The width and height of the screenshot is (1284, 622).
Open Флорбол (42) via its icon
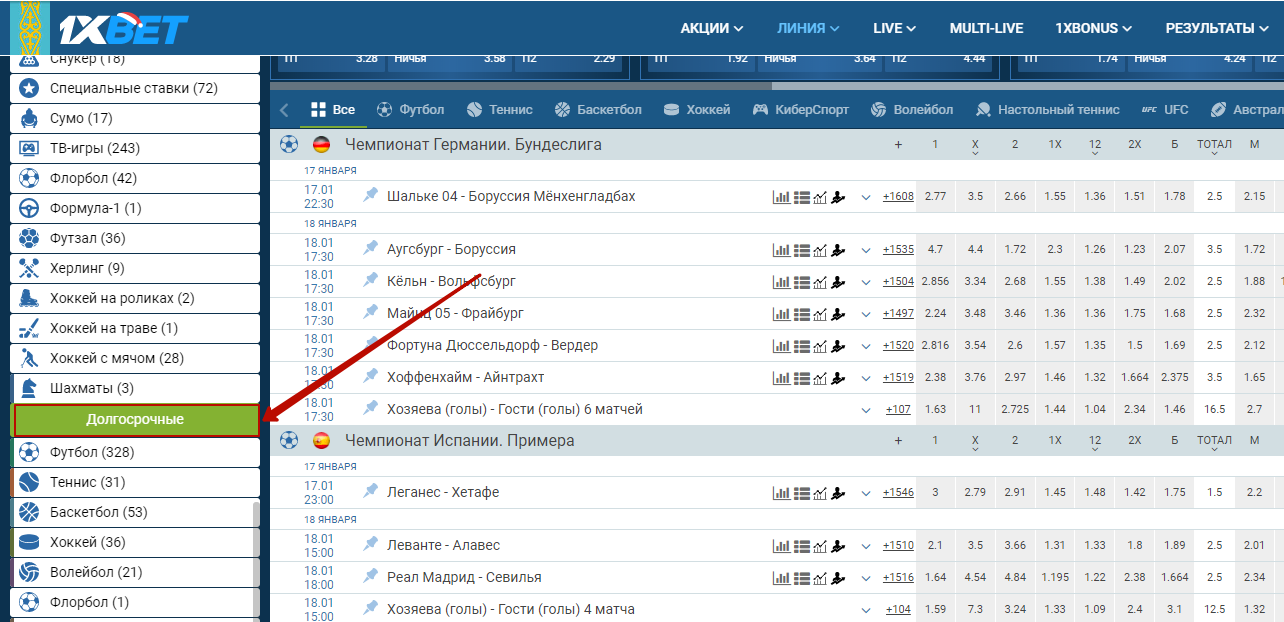click(30, 178)
